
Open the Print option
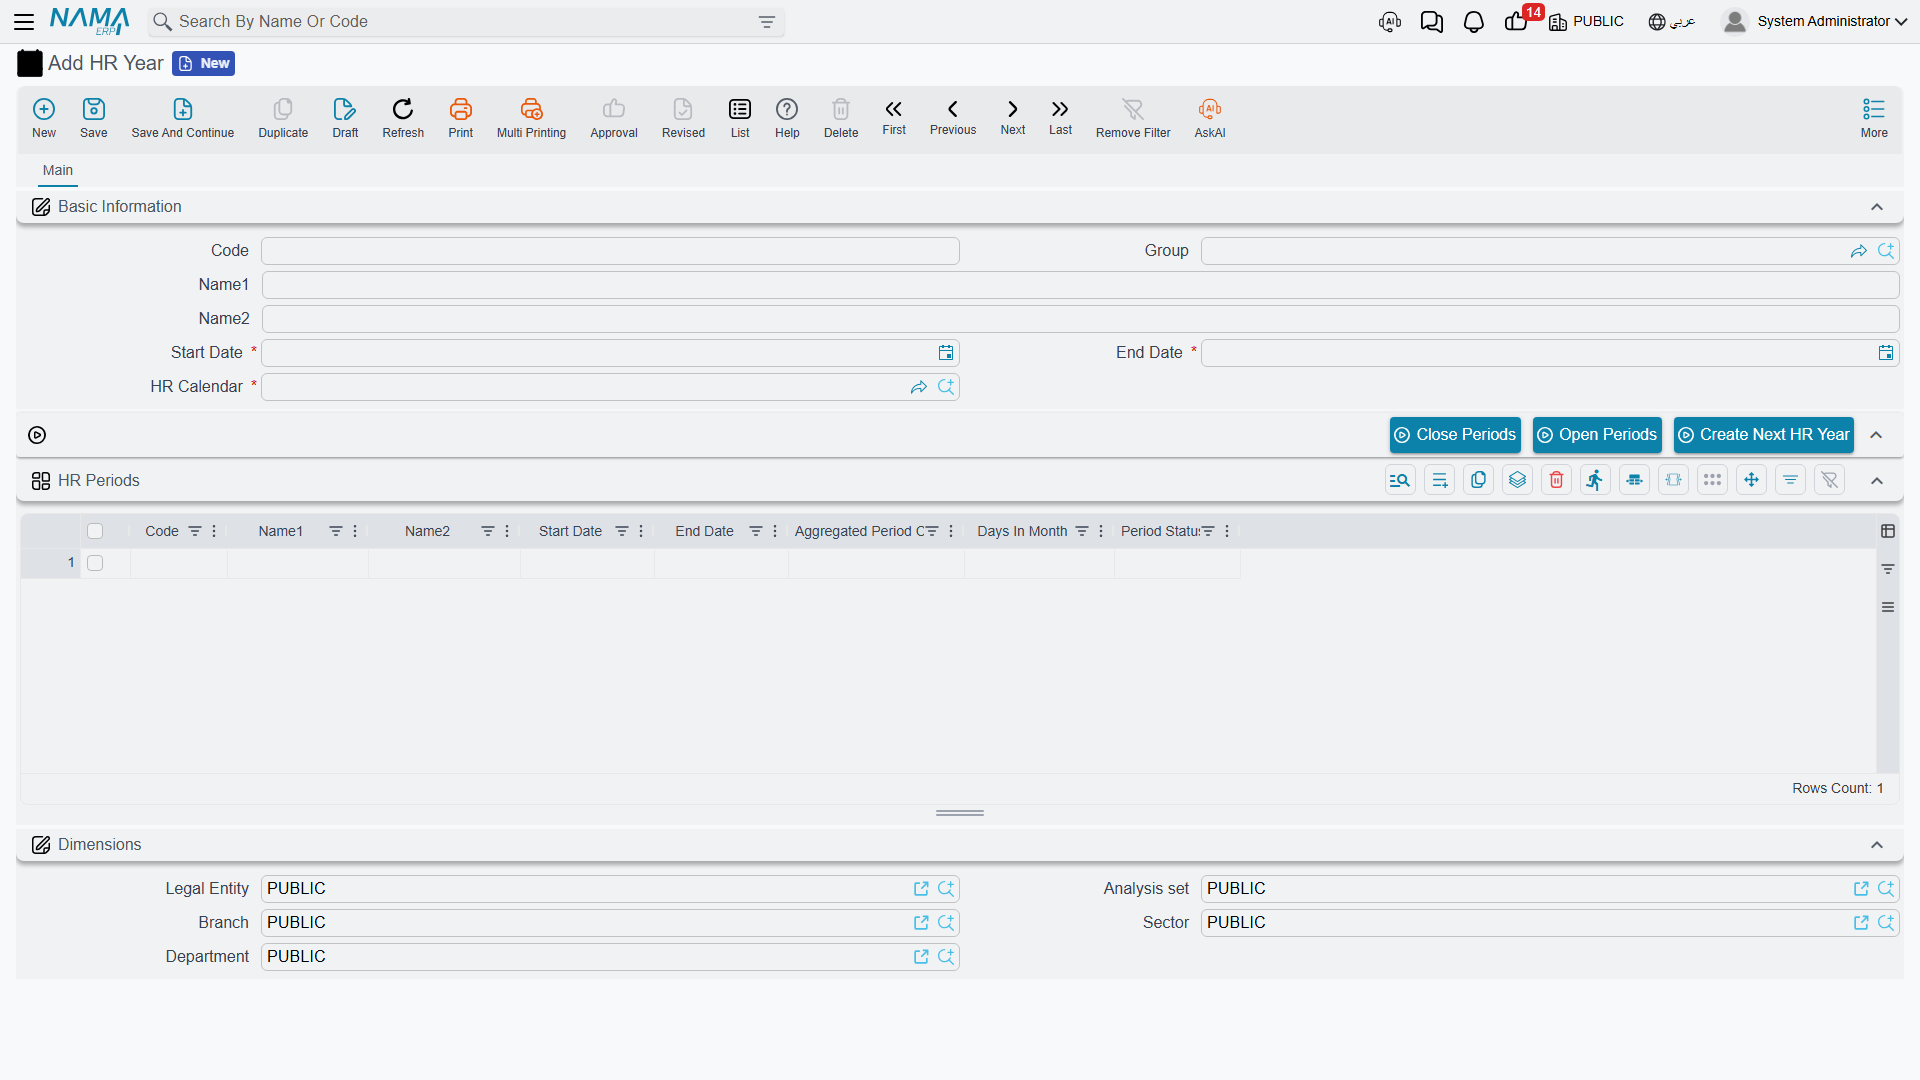pos(461,118)
